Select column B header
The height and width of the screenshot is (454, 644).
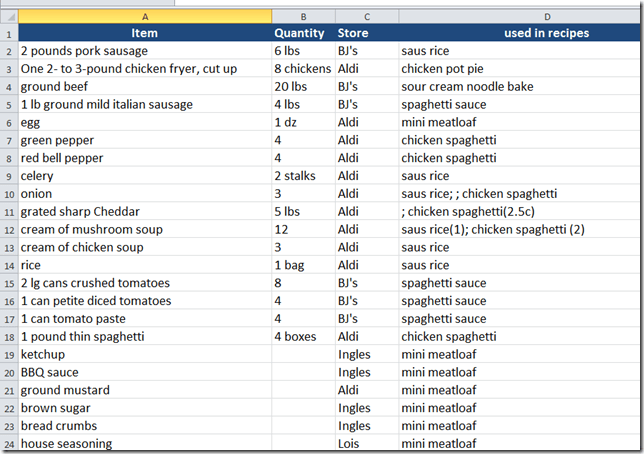click(x=303, y=17)
